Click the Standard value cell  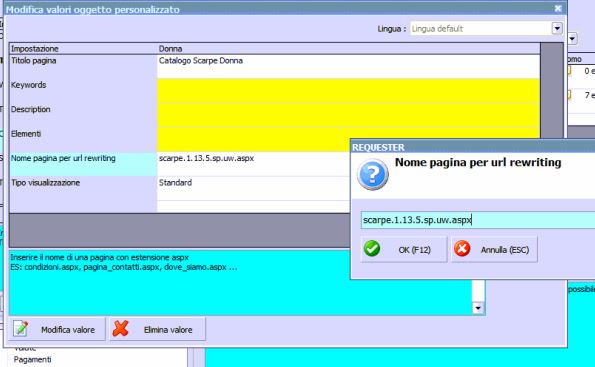253,188
